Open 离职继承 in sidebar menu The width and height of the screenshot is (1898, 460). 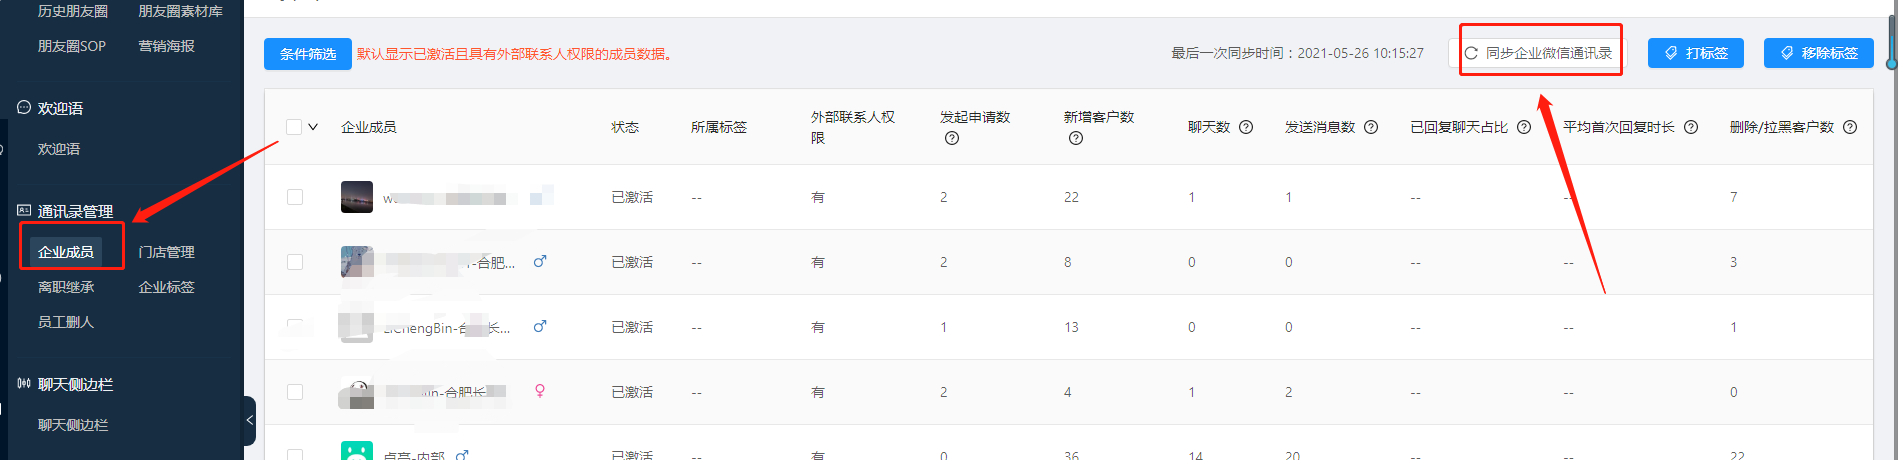point(66,287)
